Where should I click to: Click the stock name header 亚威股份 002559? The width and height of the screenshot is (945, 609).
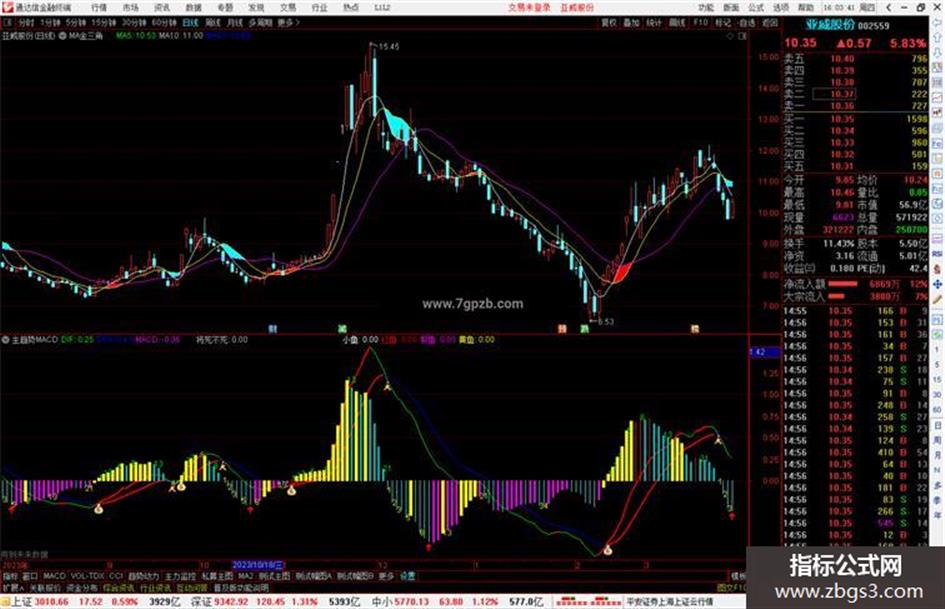pyautogui.click(x=847, y=25)
